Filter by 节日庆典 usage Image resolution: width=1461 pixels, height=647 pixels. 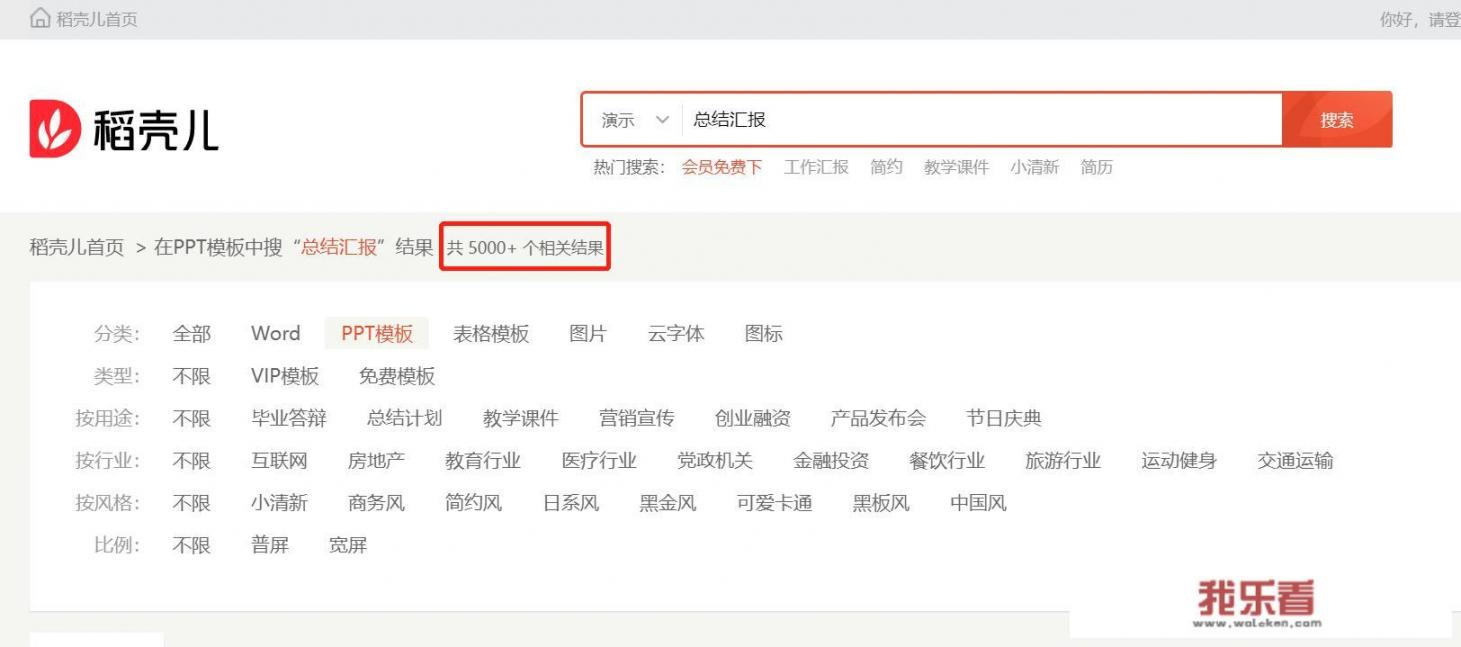point(1004,418)
